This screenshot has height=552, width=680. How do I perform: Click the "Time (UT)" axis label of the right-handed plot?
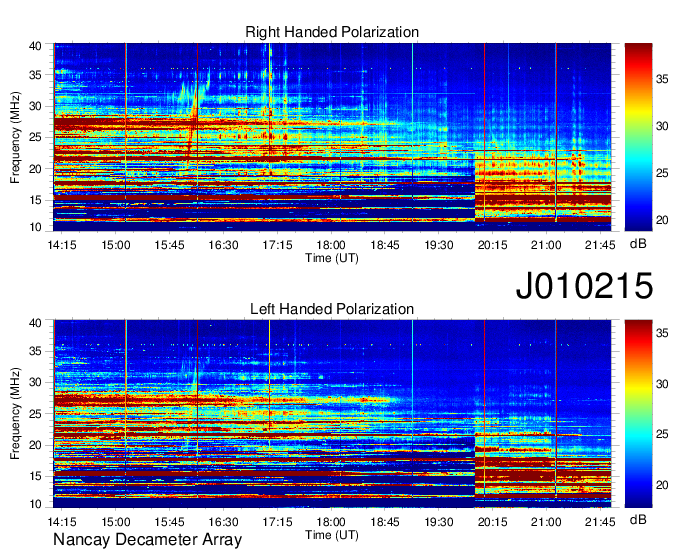[x=332, y=258]
